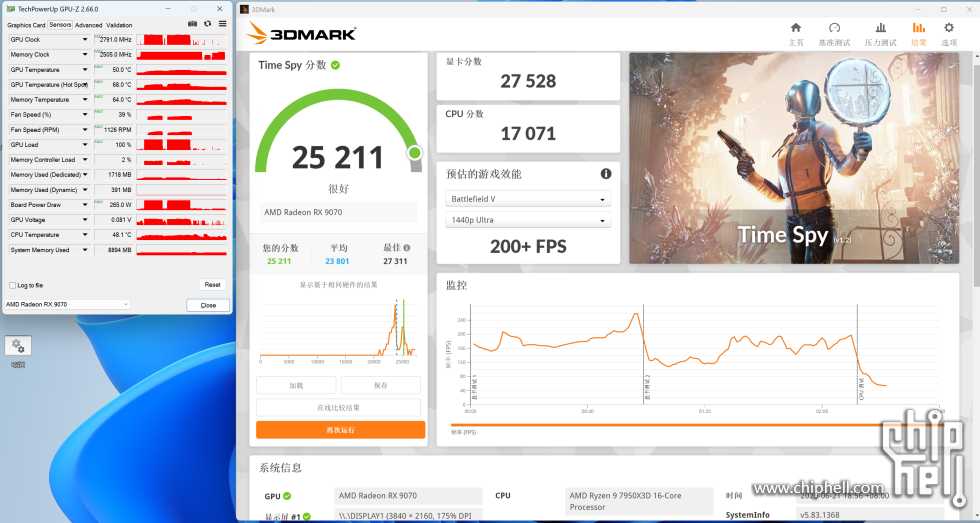980x523 pixels.
Task: Expand the Memory Clock sensor dropdown
Action: [x=85, y=54]
